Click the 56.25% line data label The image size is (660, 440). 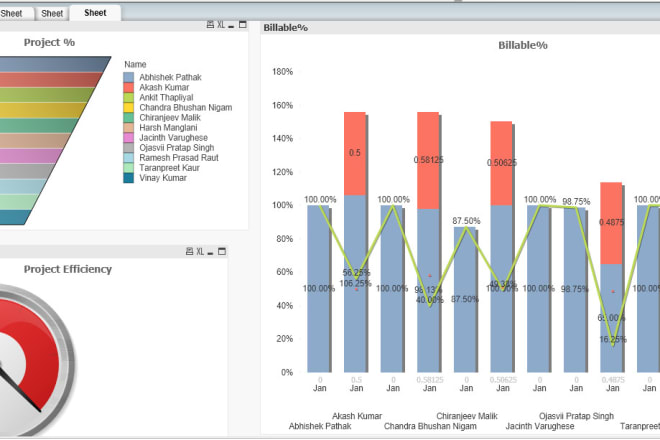pyautogui.click(x=357, y=273)
